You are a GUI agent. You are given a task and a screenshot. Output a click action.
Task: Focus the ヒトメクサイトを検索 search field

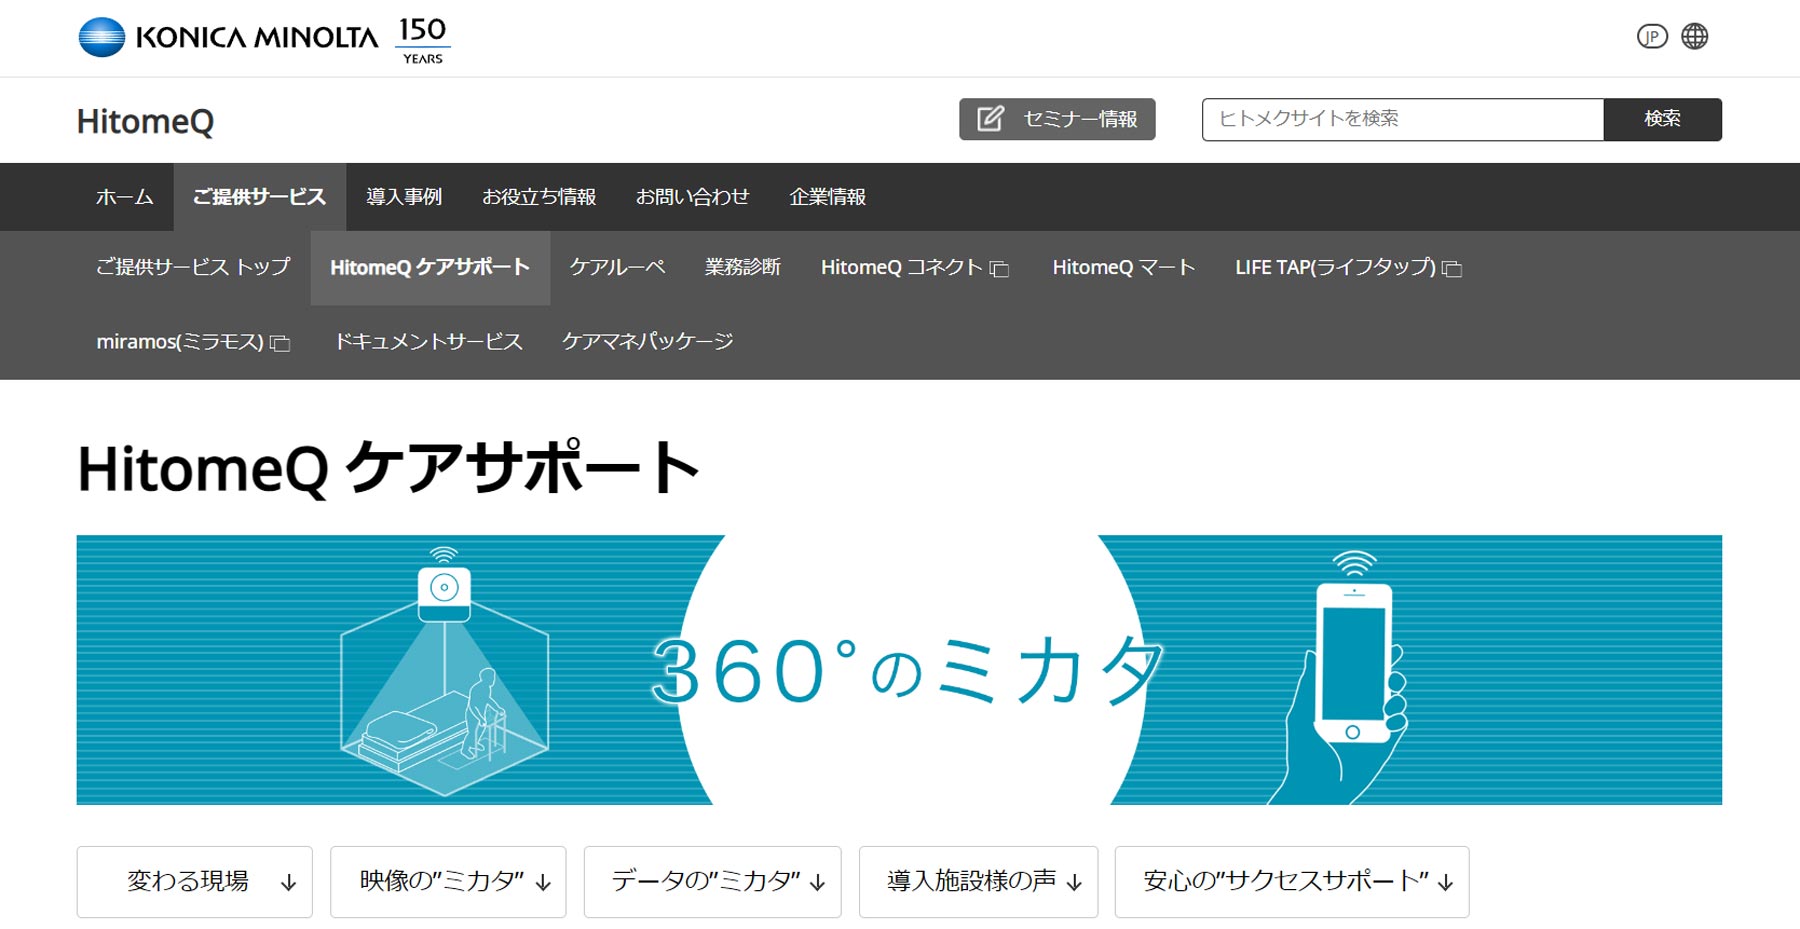pos(1403,119)
